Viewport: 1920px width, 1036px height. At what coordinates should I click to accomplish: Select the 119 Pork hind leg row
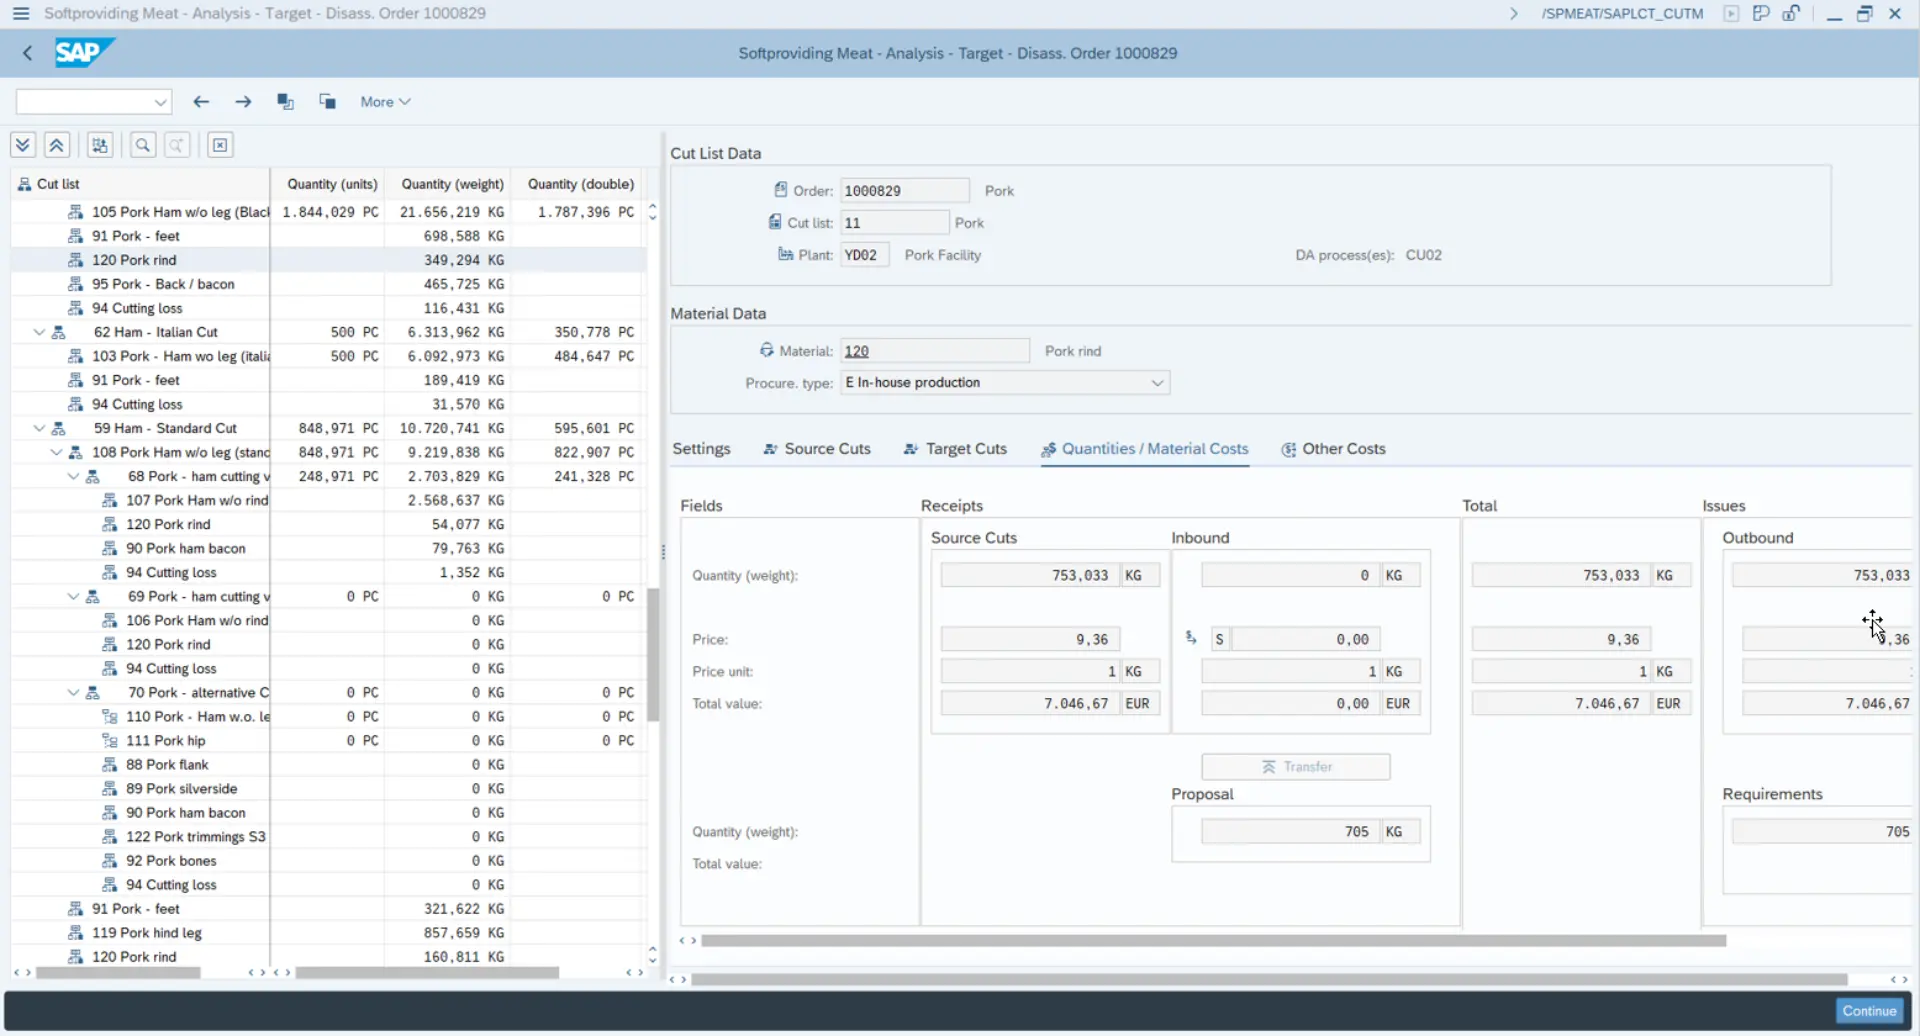point(328,933)
